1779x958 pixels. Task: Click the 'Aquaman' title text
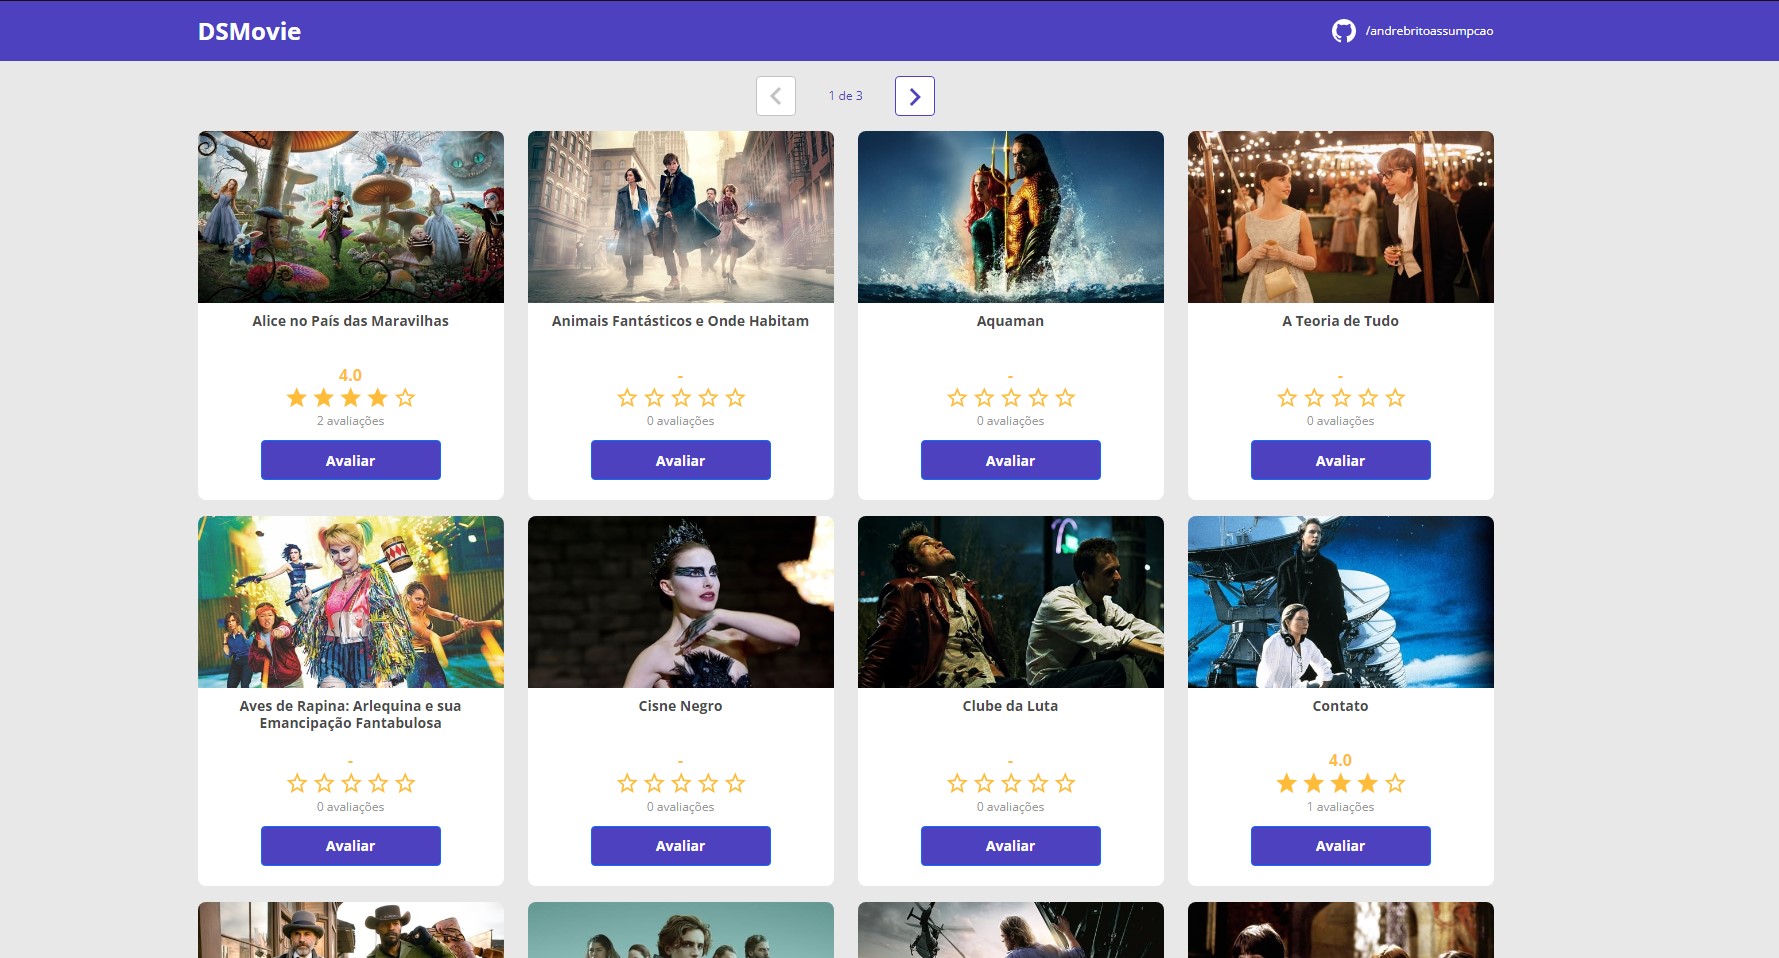(1010, 321)
